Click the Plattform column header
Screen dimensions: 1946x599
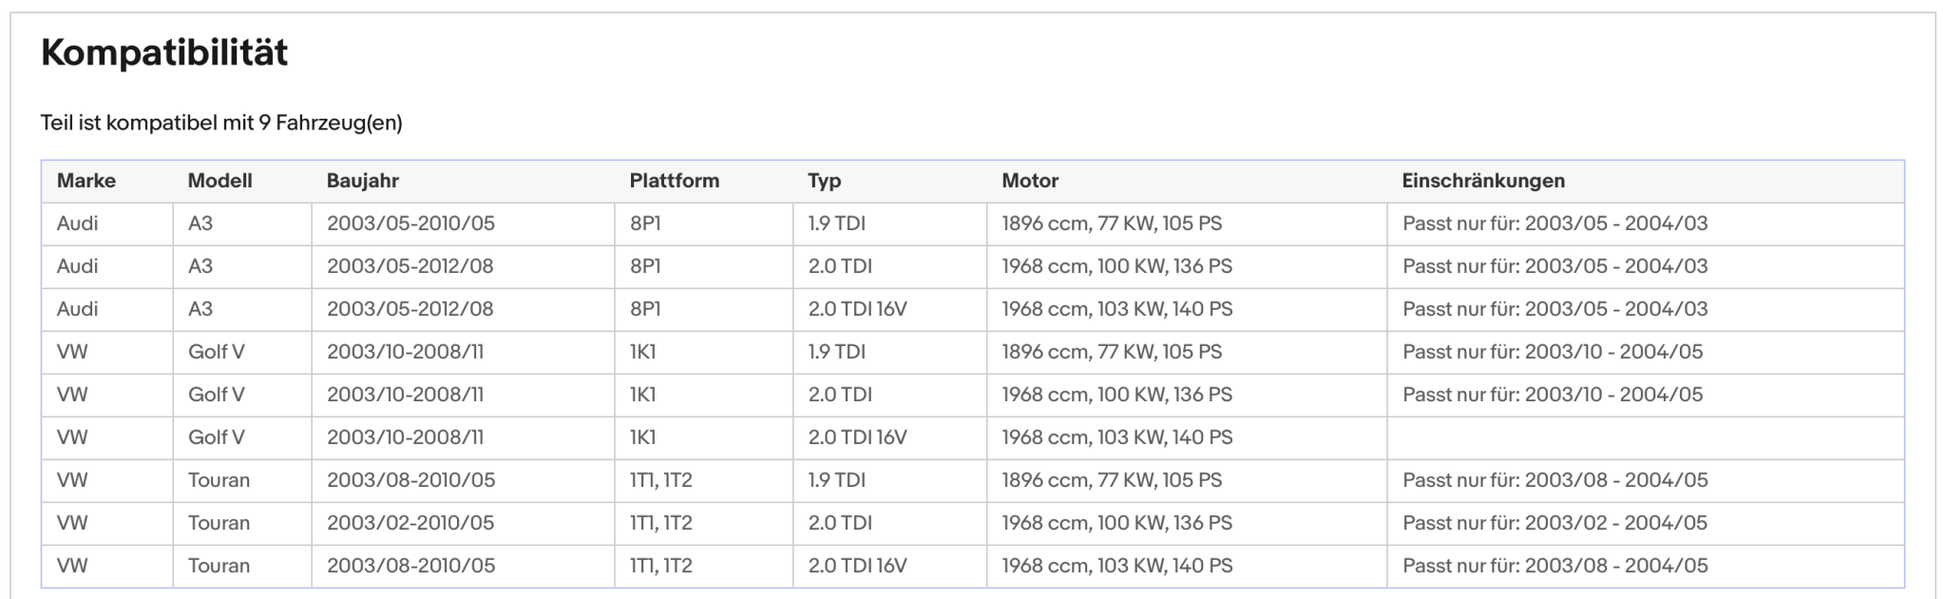pyautogui.click(x=674, y=181)
